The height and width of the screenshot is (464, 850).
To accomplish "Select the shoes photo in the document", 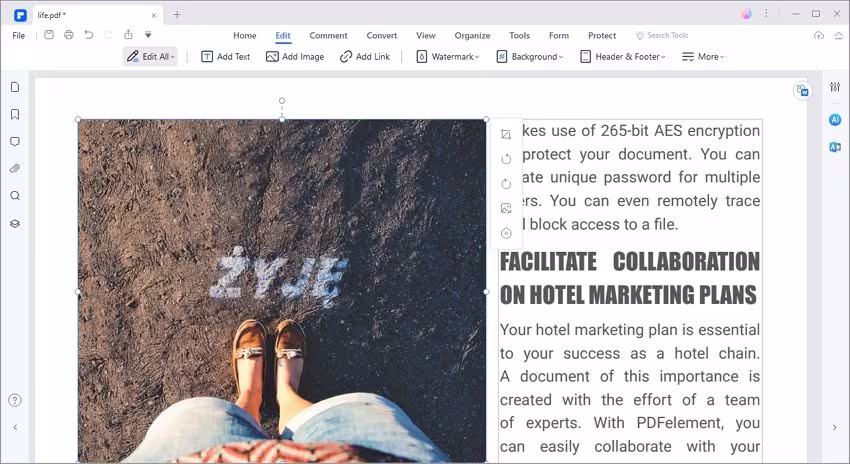I will click(x=282, y=291).
